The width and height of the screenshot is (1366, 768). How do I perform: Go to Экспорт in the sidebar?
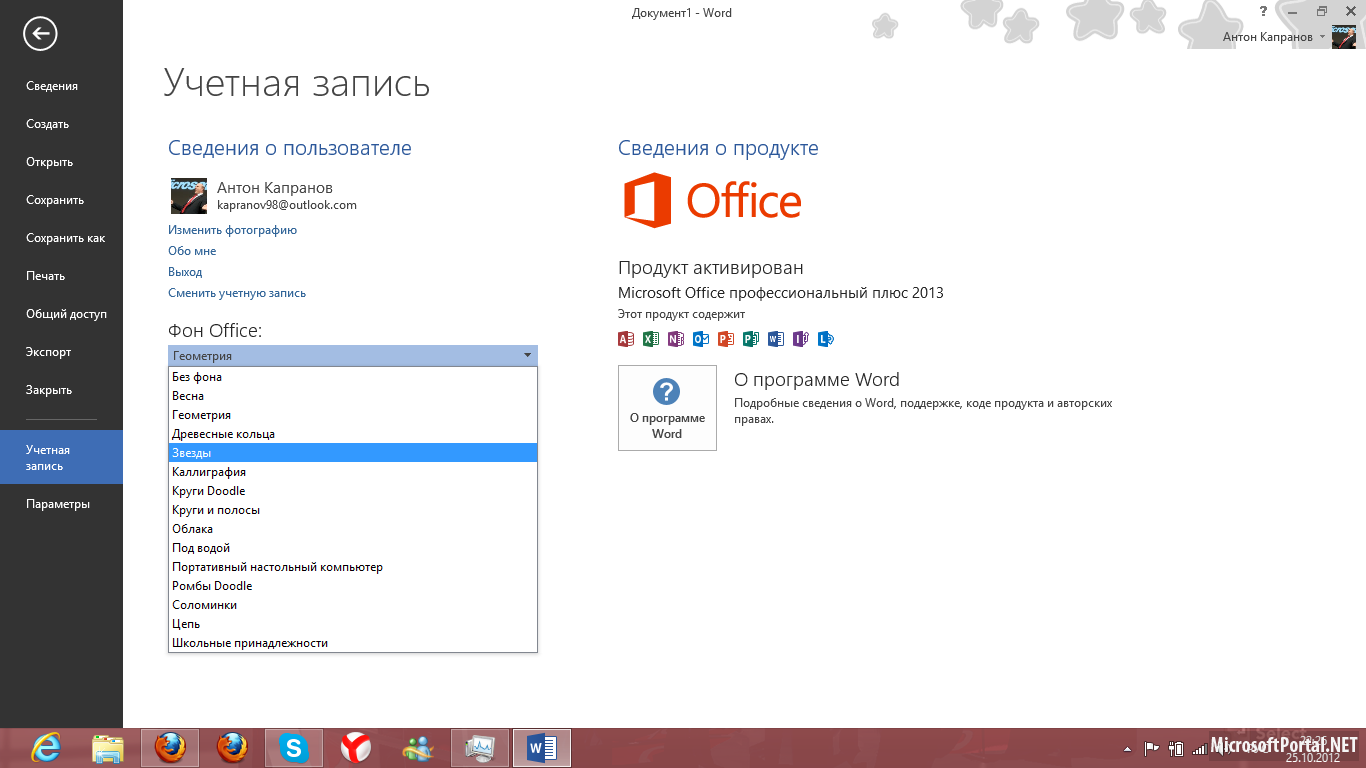click(61, 352)
